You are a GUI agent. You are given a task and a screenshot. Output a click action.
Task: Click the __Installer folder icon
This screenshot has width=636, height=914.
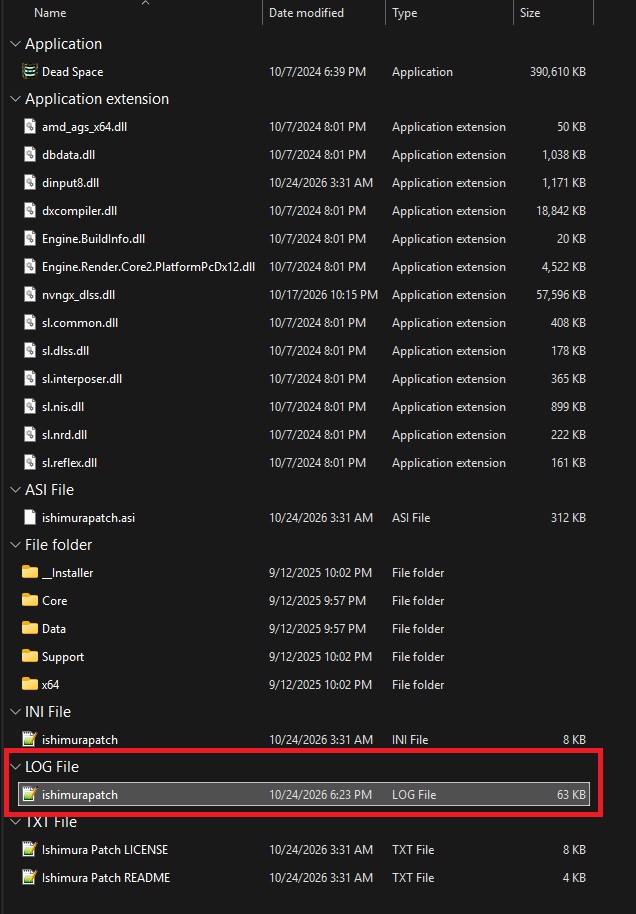[x=30, y=572]
